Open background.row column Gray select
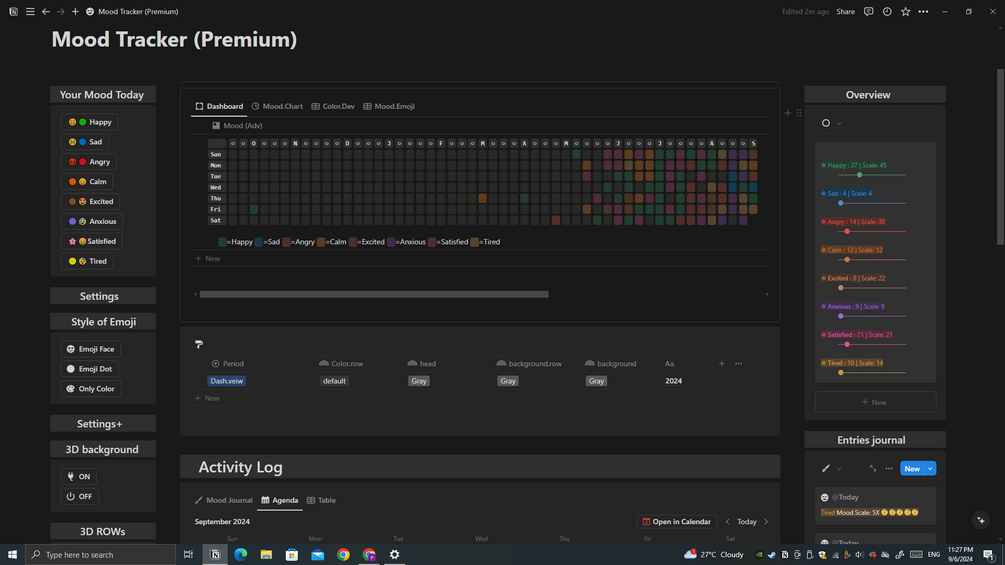The width and height of the screenshot is (1005, 565). click(508, 381)
